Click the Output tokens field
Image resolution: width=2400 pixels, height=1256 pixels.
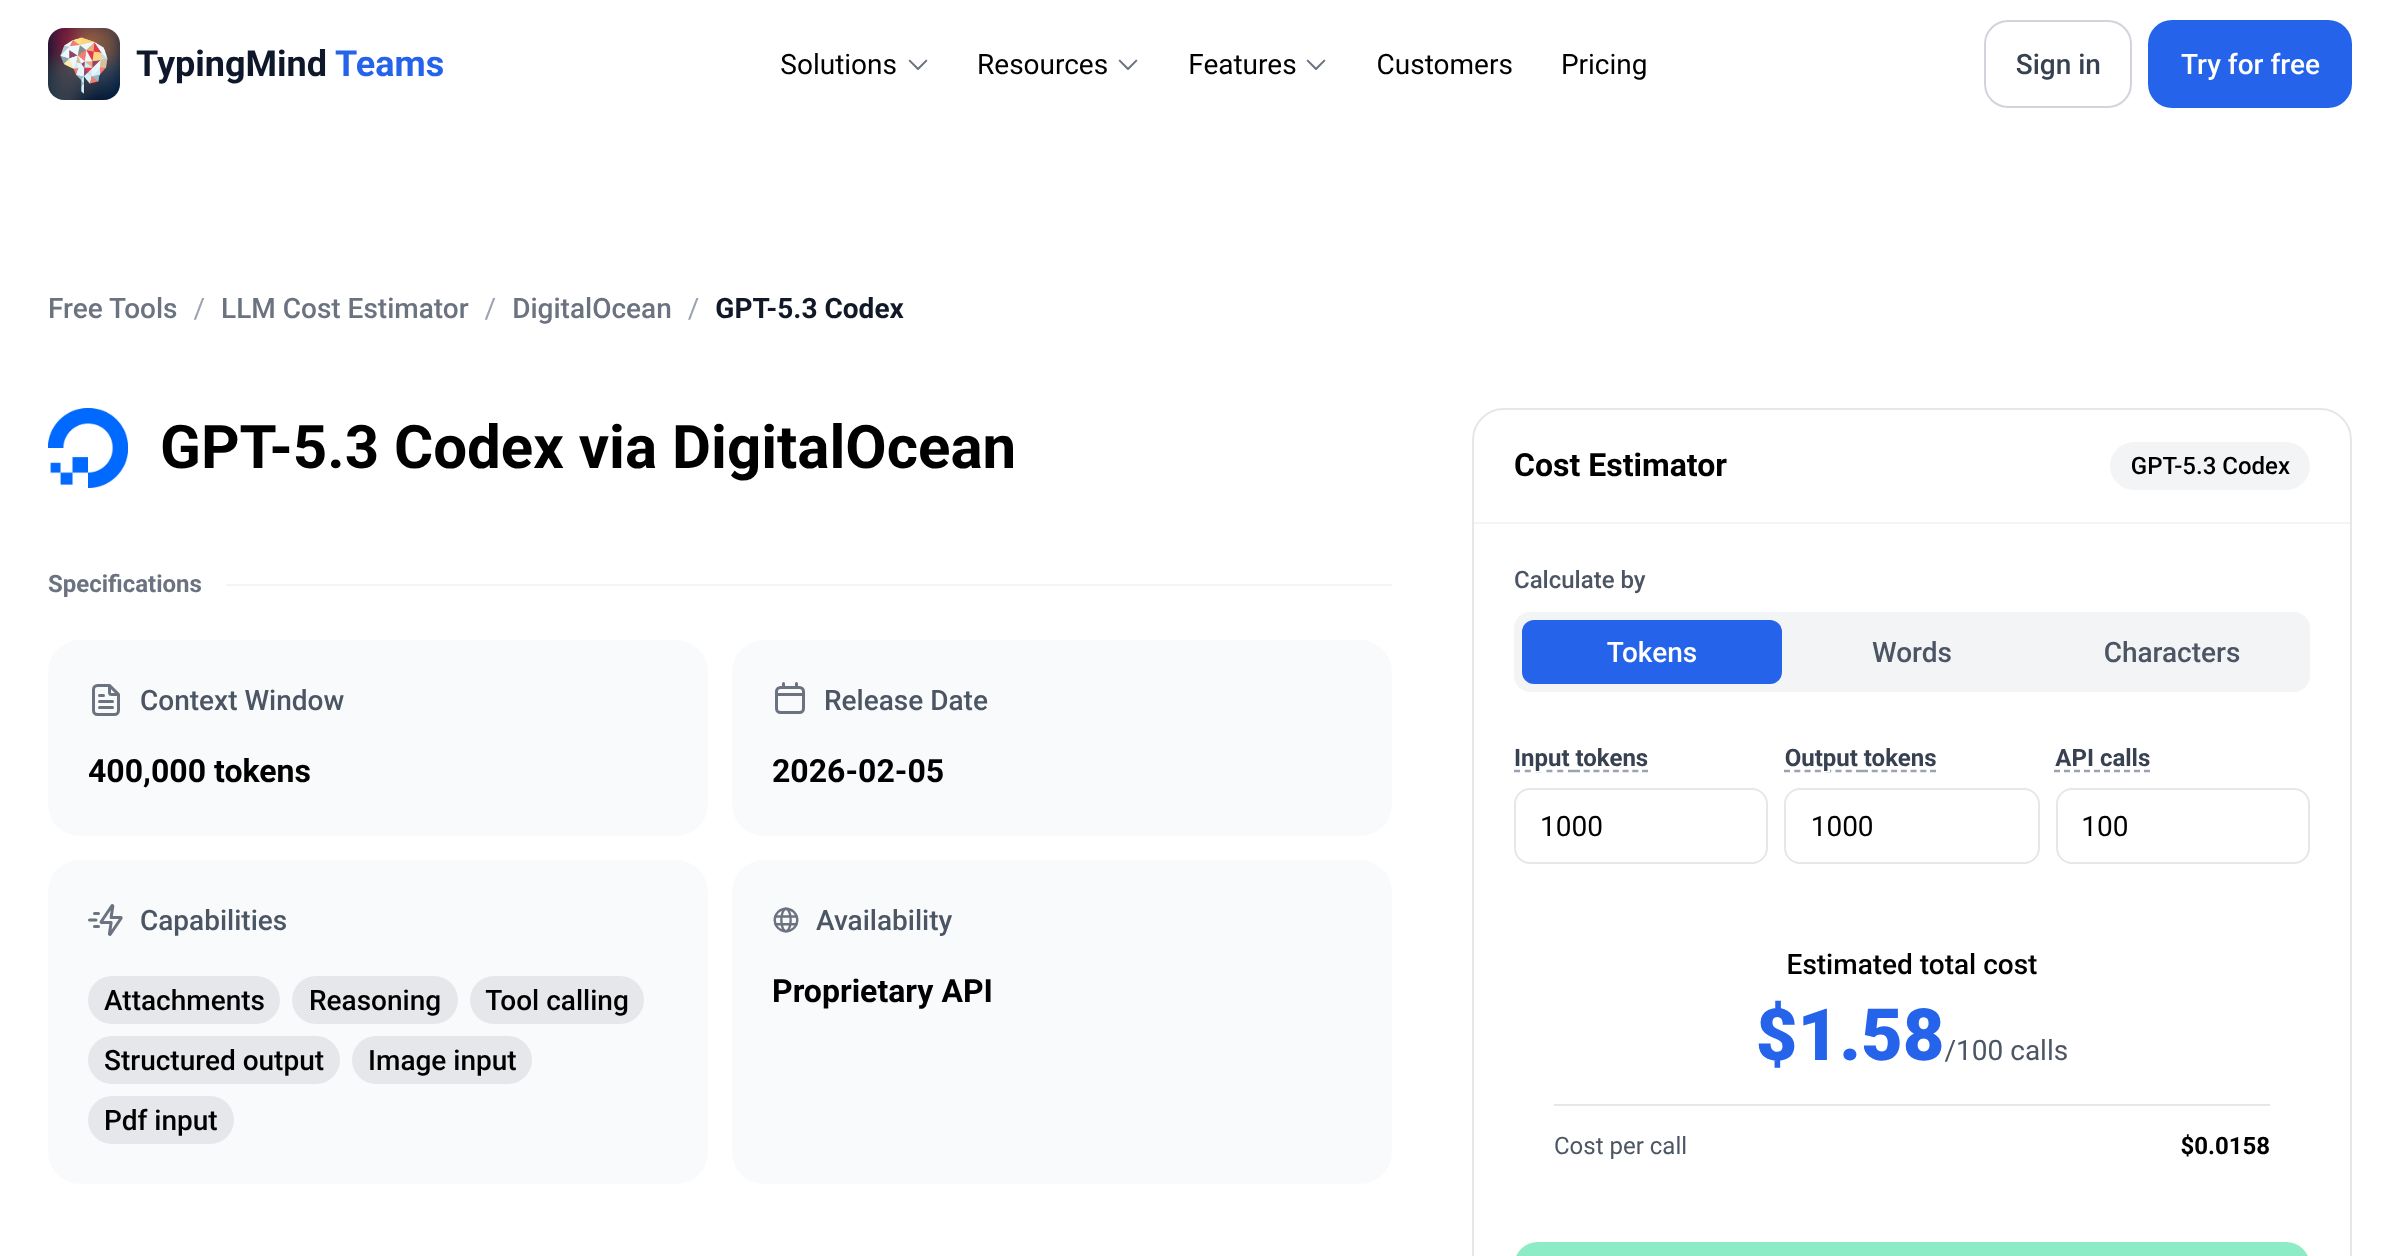point(1912,826)
